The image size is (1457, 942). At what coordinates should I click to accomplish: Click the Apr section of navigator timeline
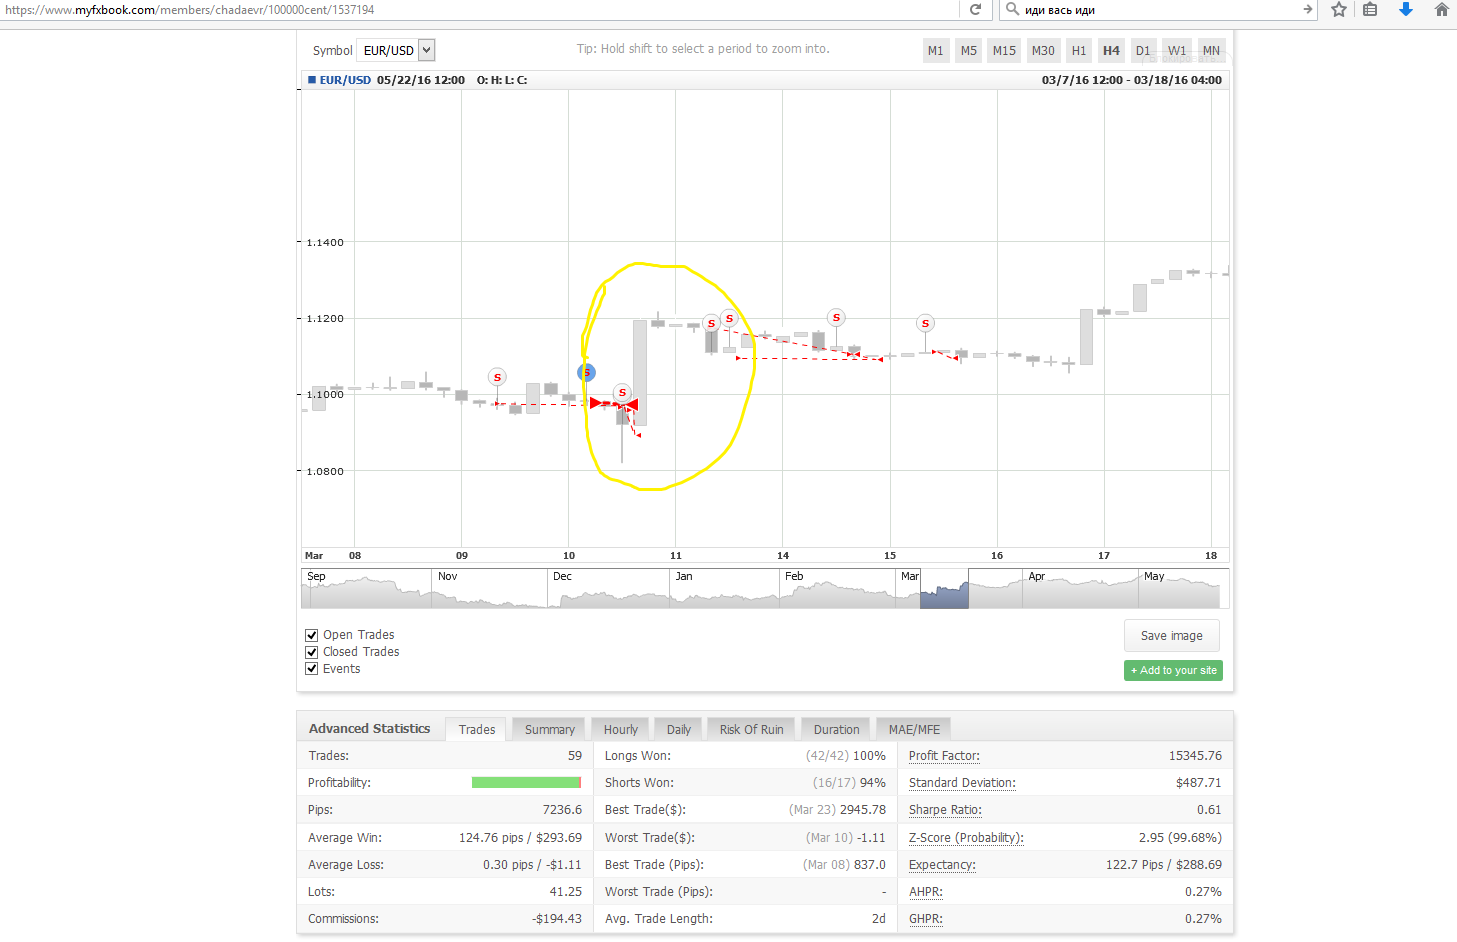click(1080, 589)
